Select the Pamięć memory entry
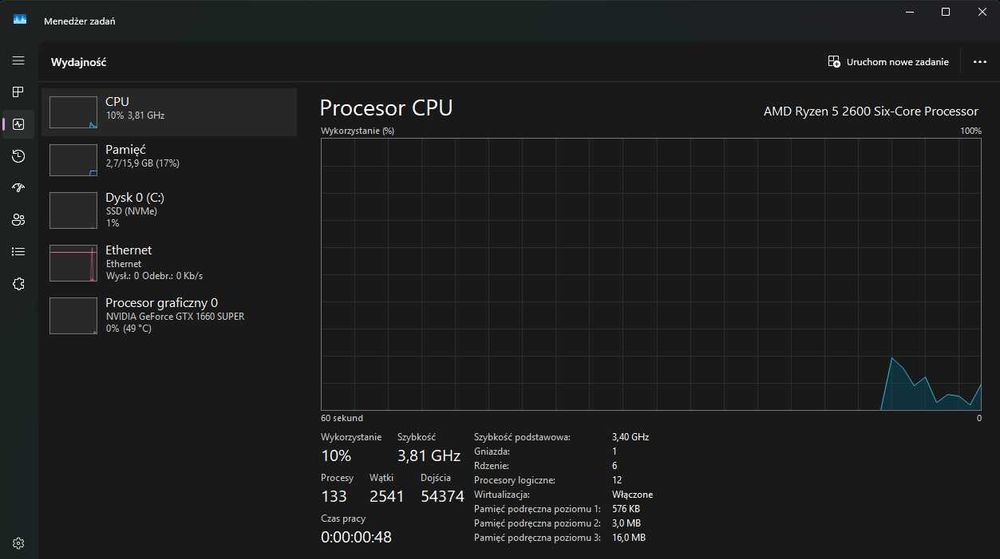Screen dimensions: 1000x559 pos(169,158)
